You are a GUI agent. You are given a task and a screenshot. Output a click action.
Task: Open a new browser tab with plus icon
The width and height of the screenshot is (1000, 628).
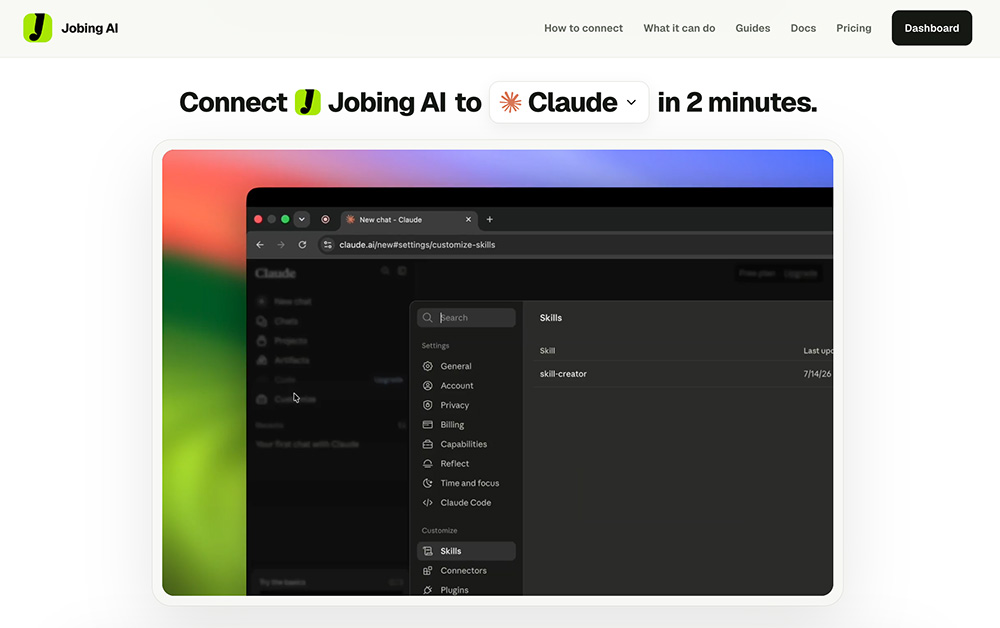[490, 219]
